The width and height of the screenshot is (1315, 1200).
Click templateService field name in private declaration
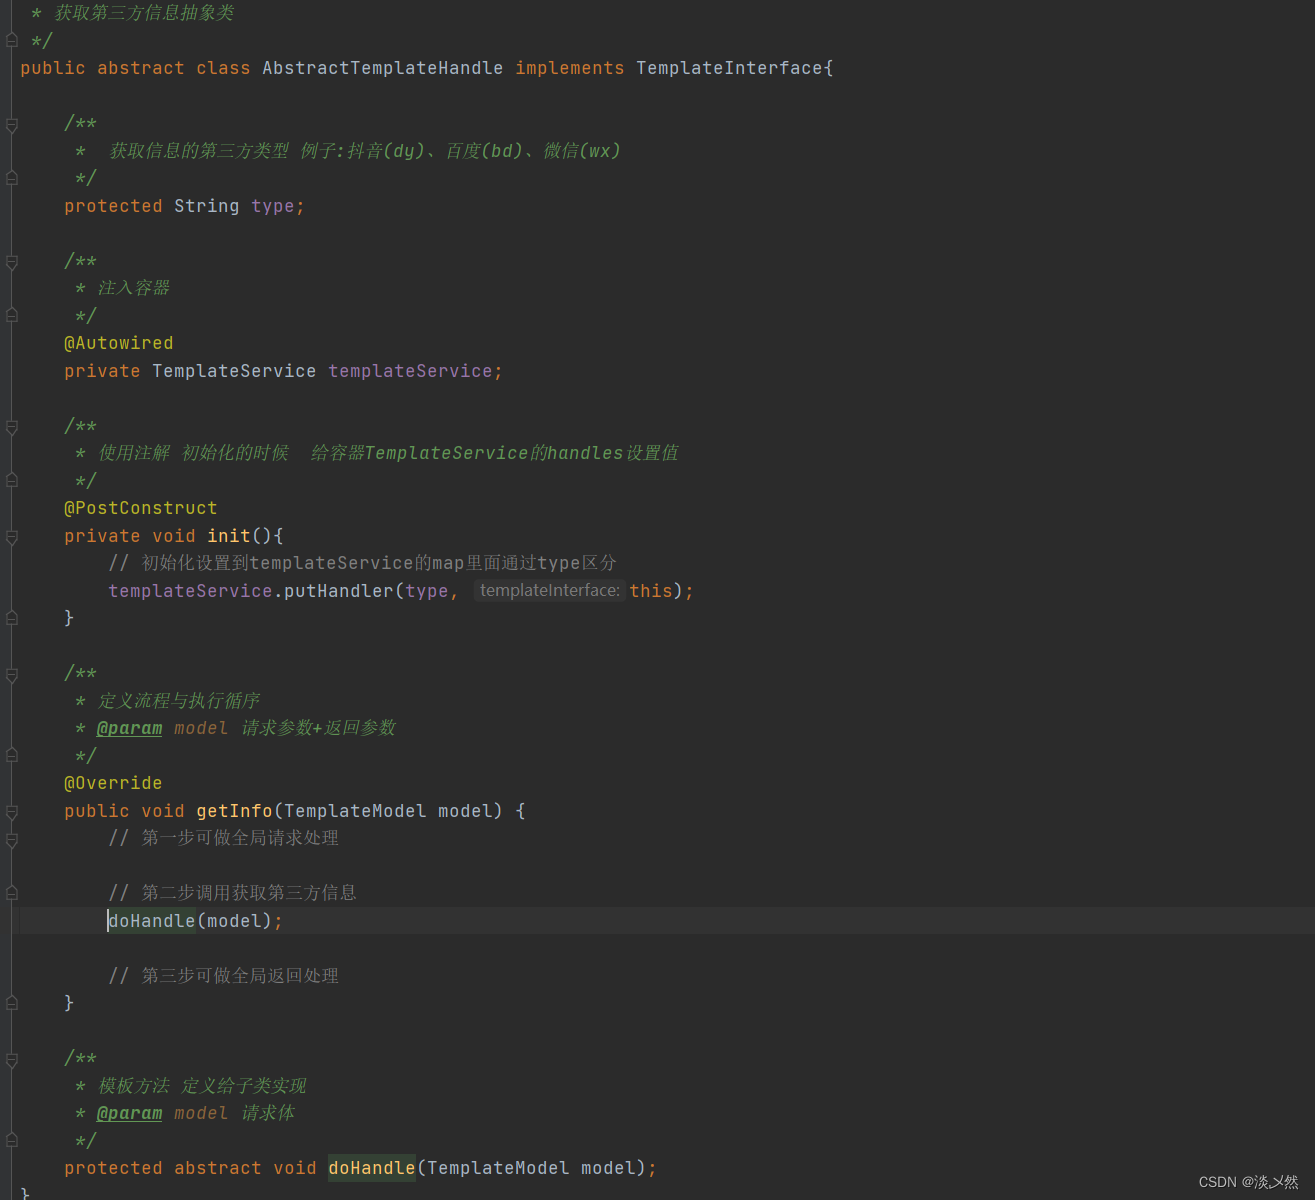(x=410, y=371)
